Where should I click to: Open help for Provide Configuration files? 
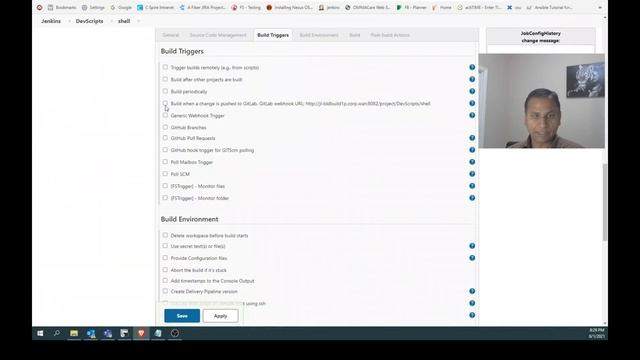472,258
